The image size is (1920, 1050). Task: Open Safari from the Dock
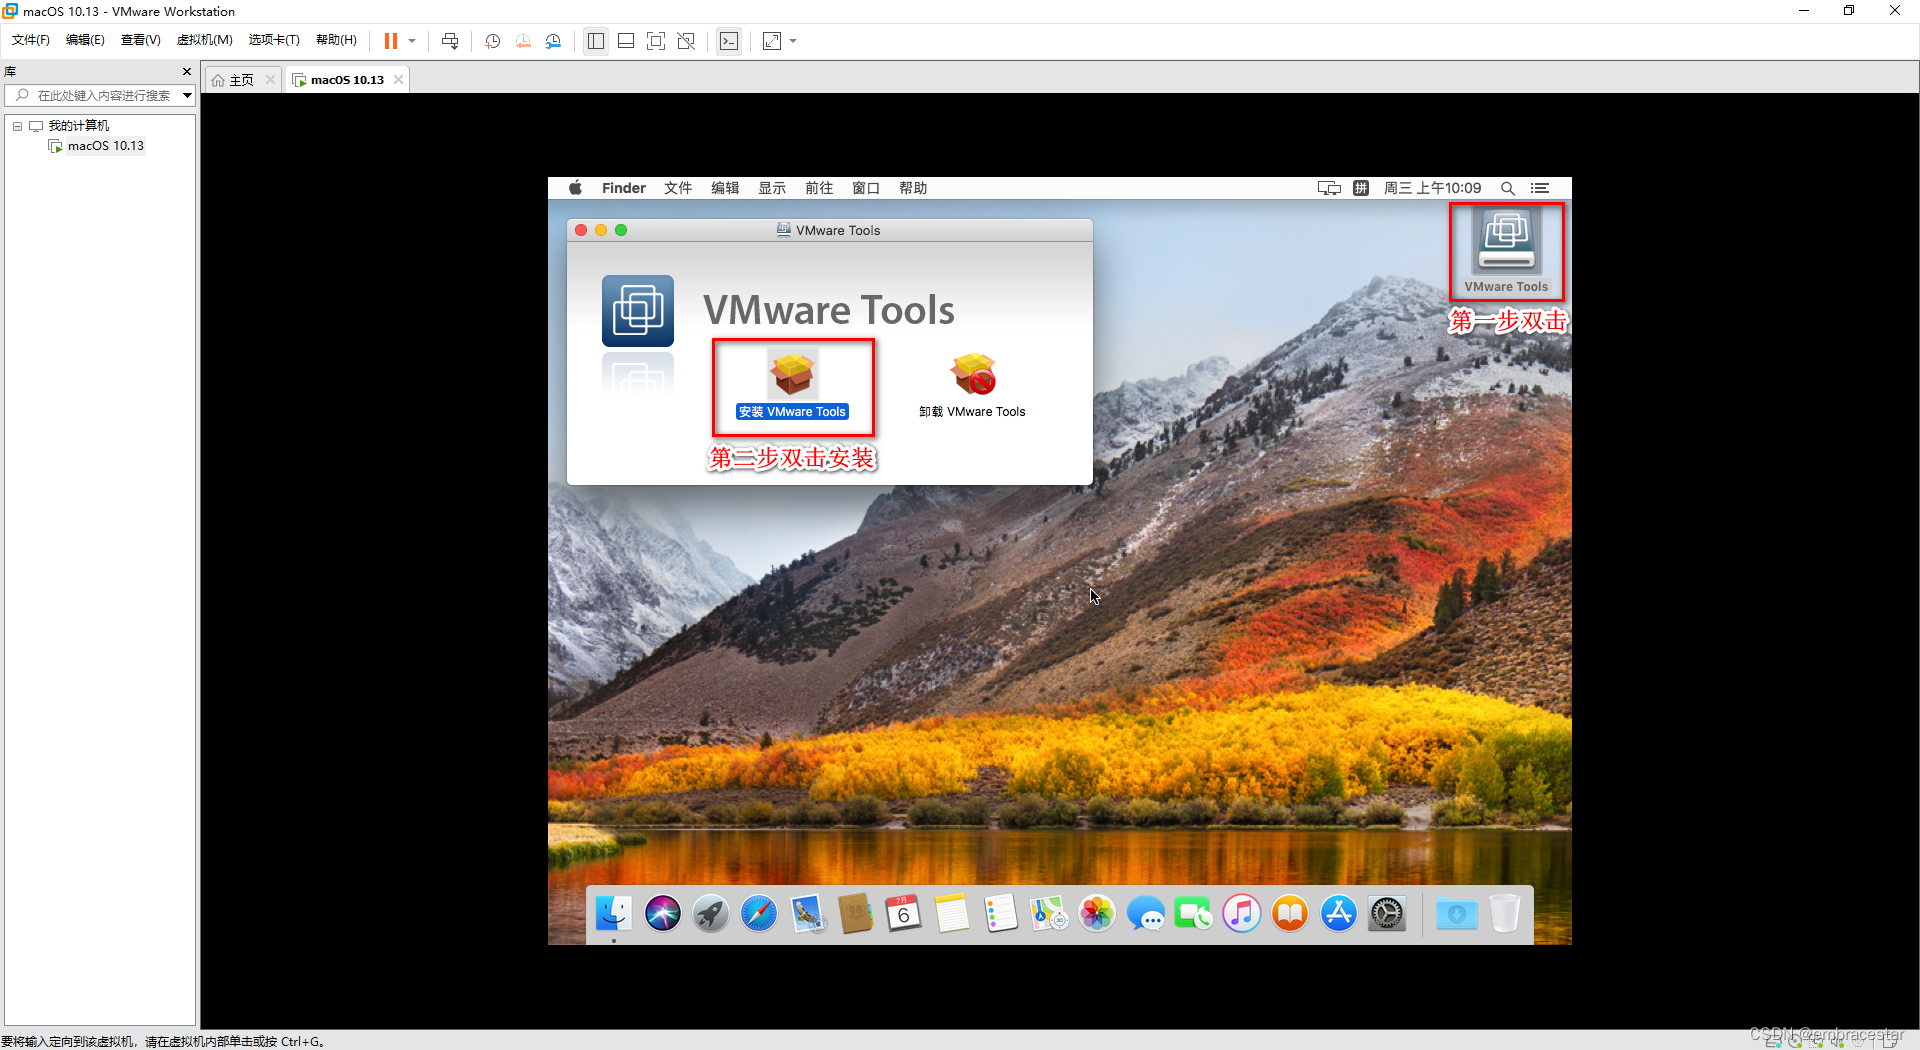tap(759, 913)
